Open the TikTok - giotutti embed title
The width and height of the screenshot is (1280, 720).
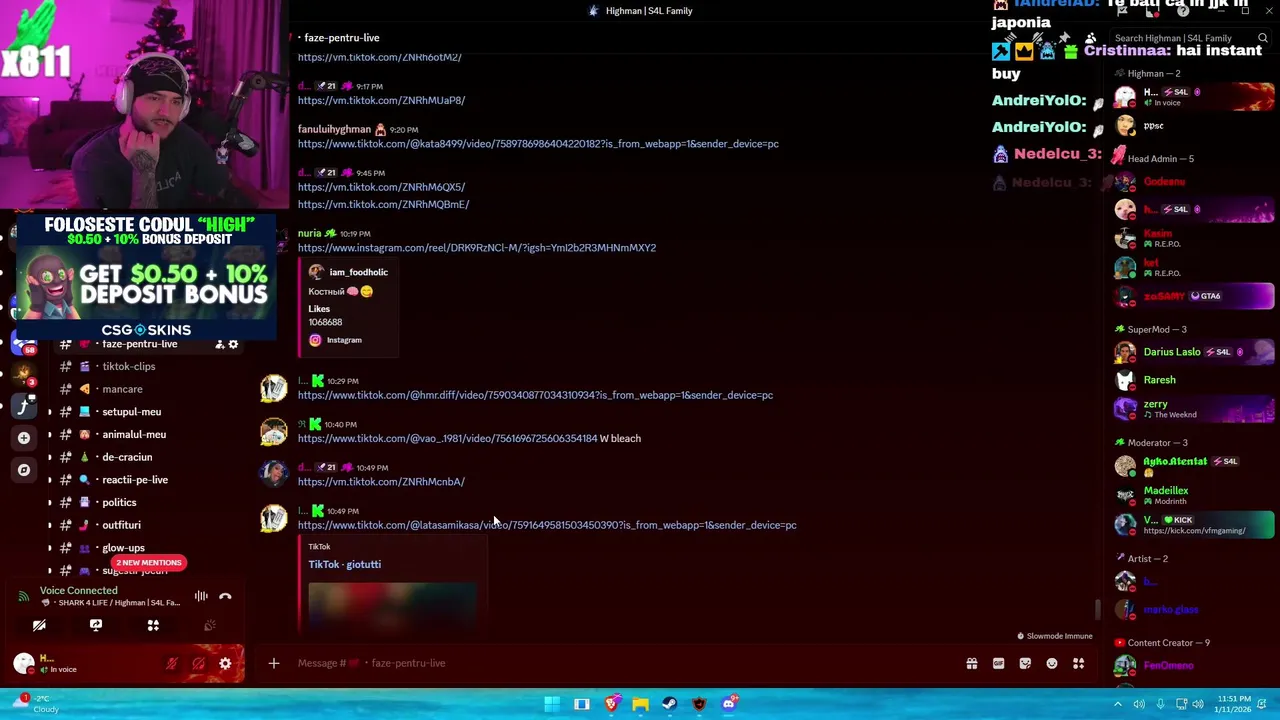click(x=345, y=564)
